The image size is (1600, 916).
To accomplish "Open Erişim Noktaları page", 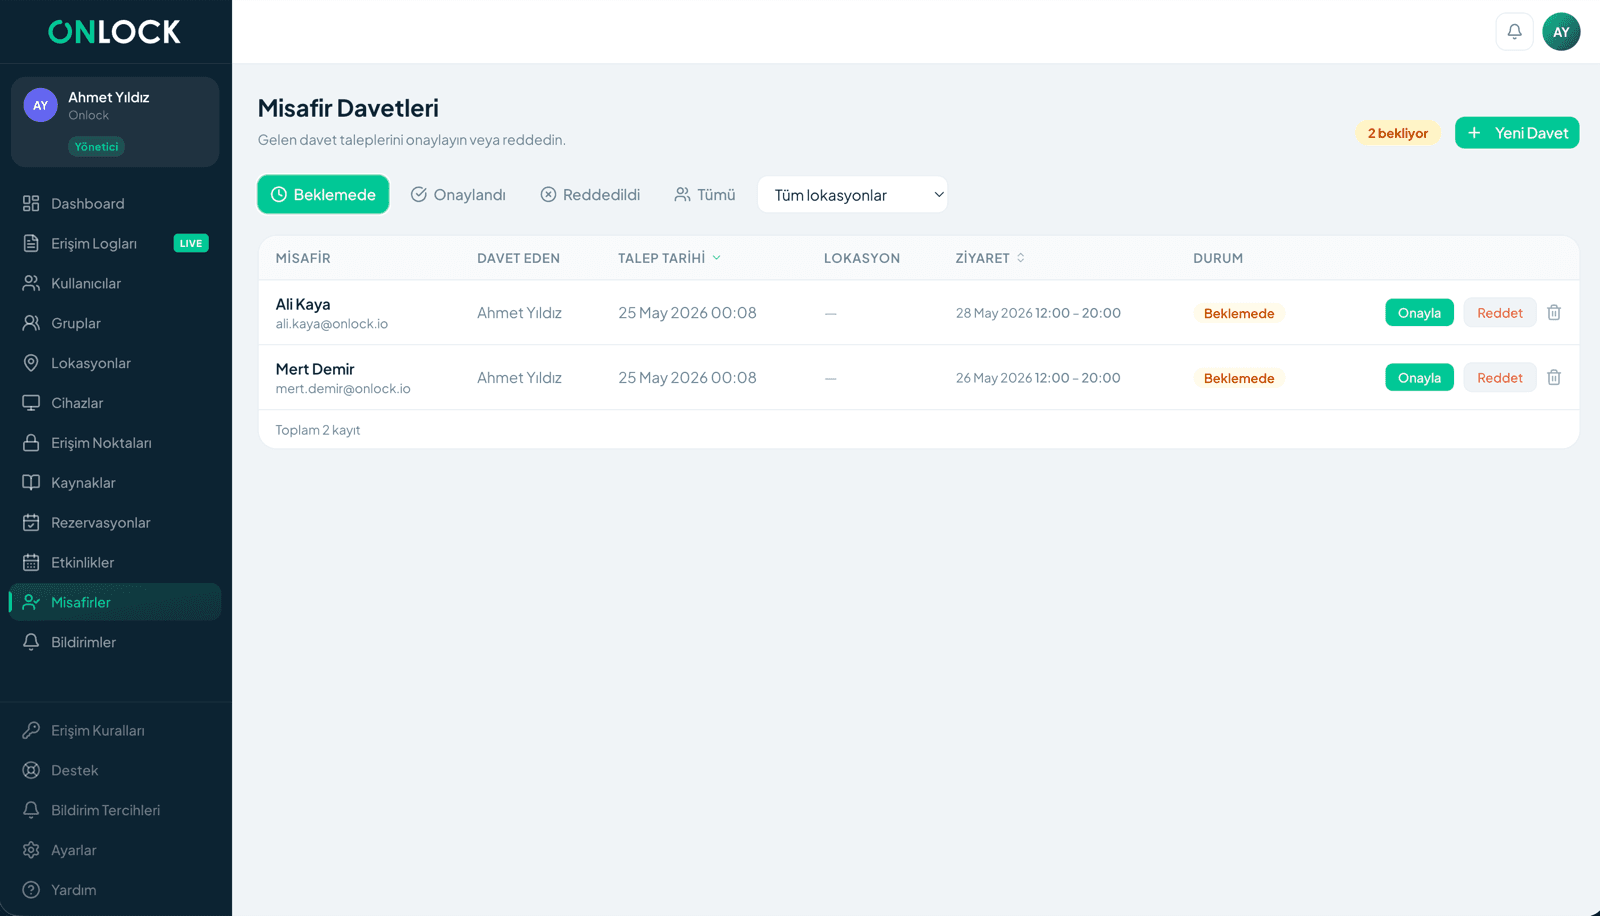I will tap(115, 443).
